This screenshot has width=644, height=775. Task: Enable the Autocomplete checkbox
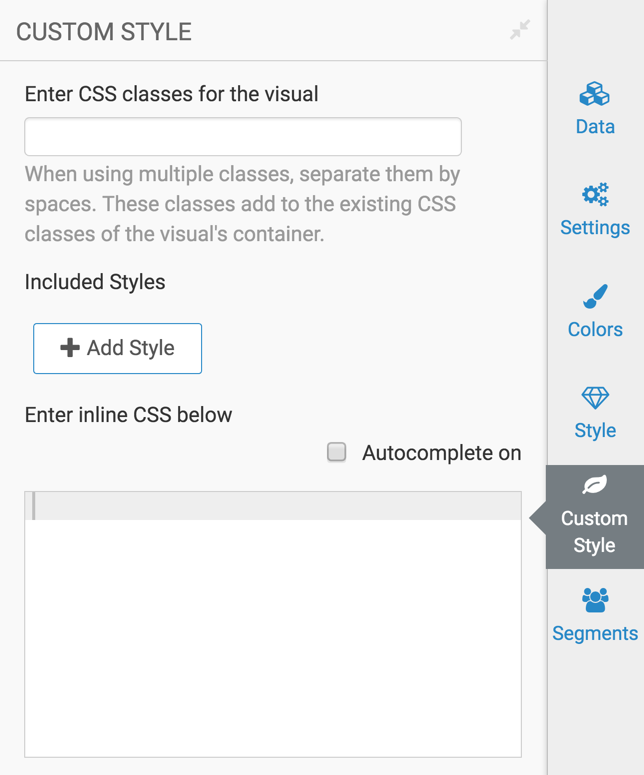[x=337, y=452]
